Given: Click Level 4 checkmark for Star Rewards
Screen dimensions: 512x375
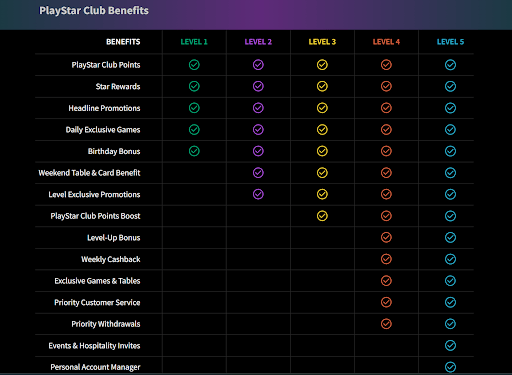Looking at the screenshot, I should pyautogui.click(x=386, y=86).
